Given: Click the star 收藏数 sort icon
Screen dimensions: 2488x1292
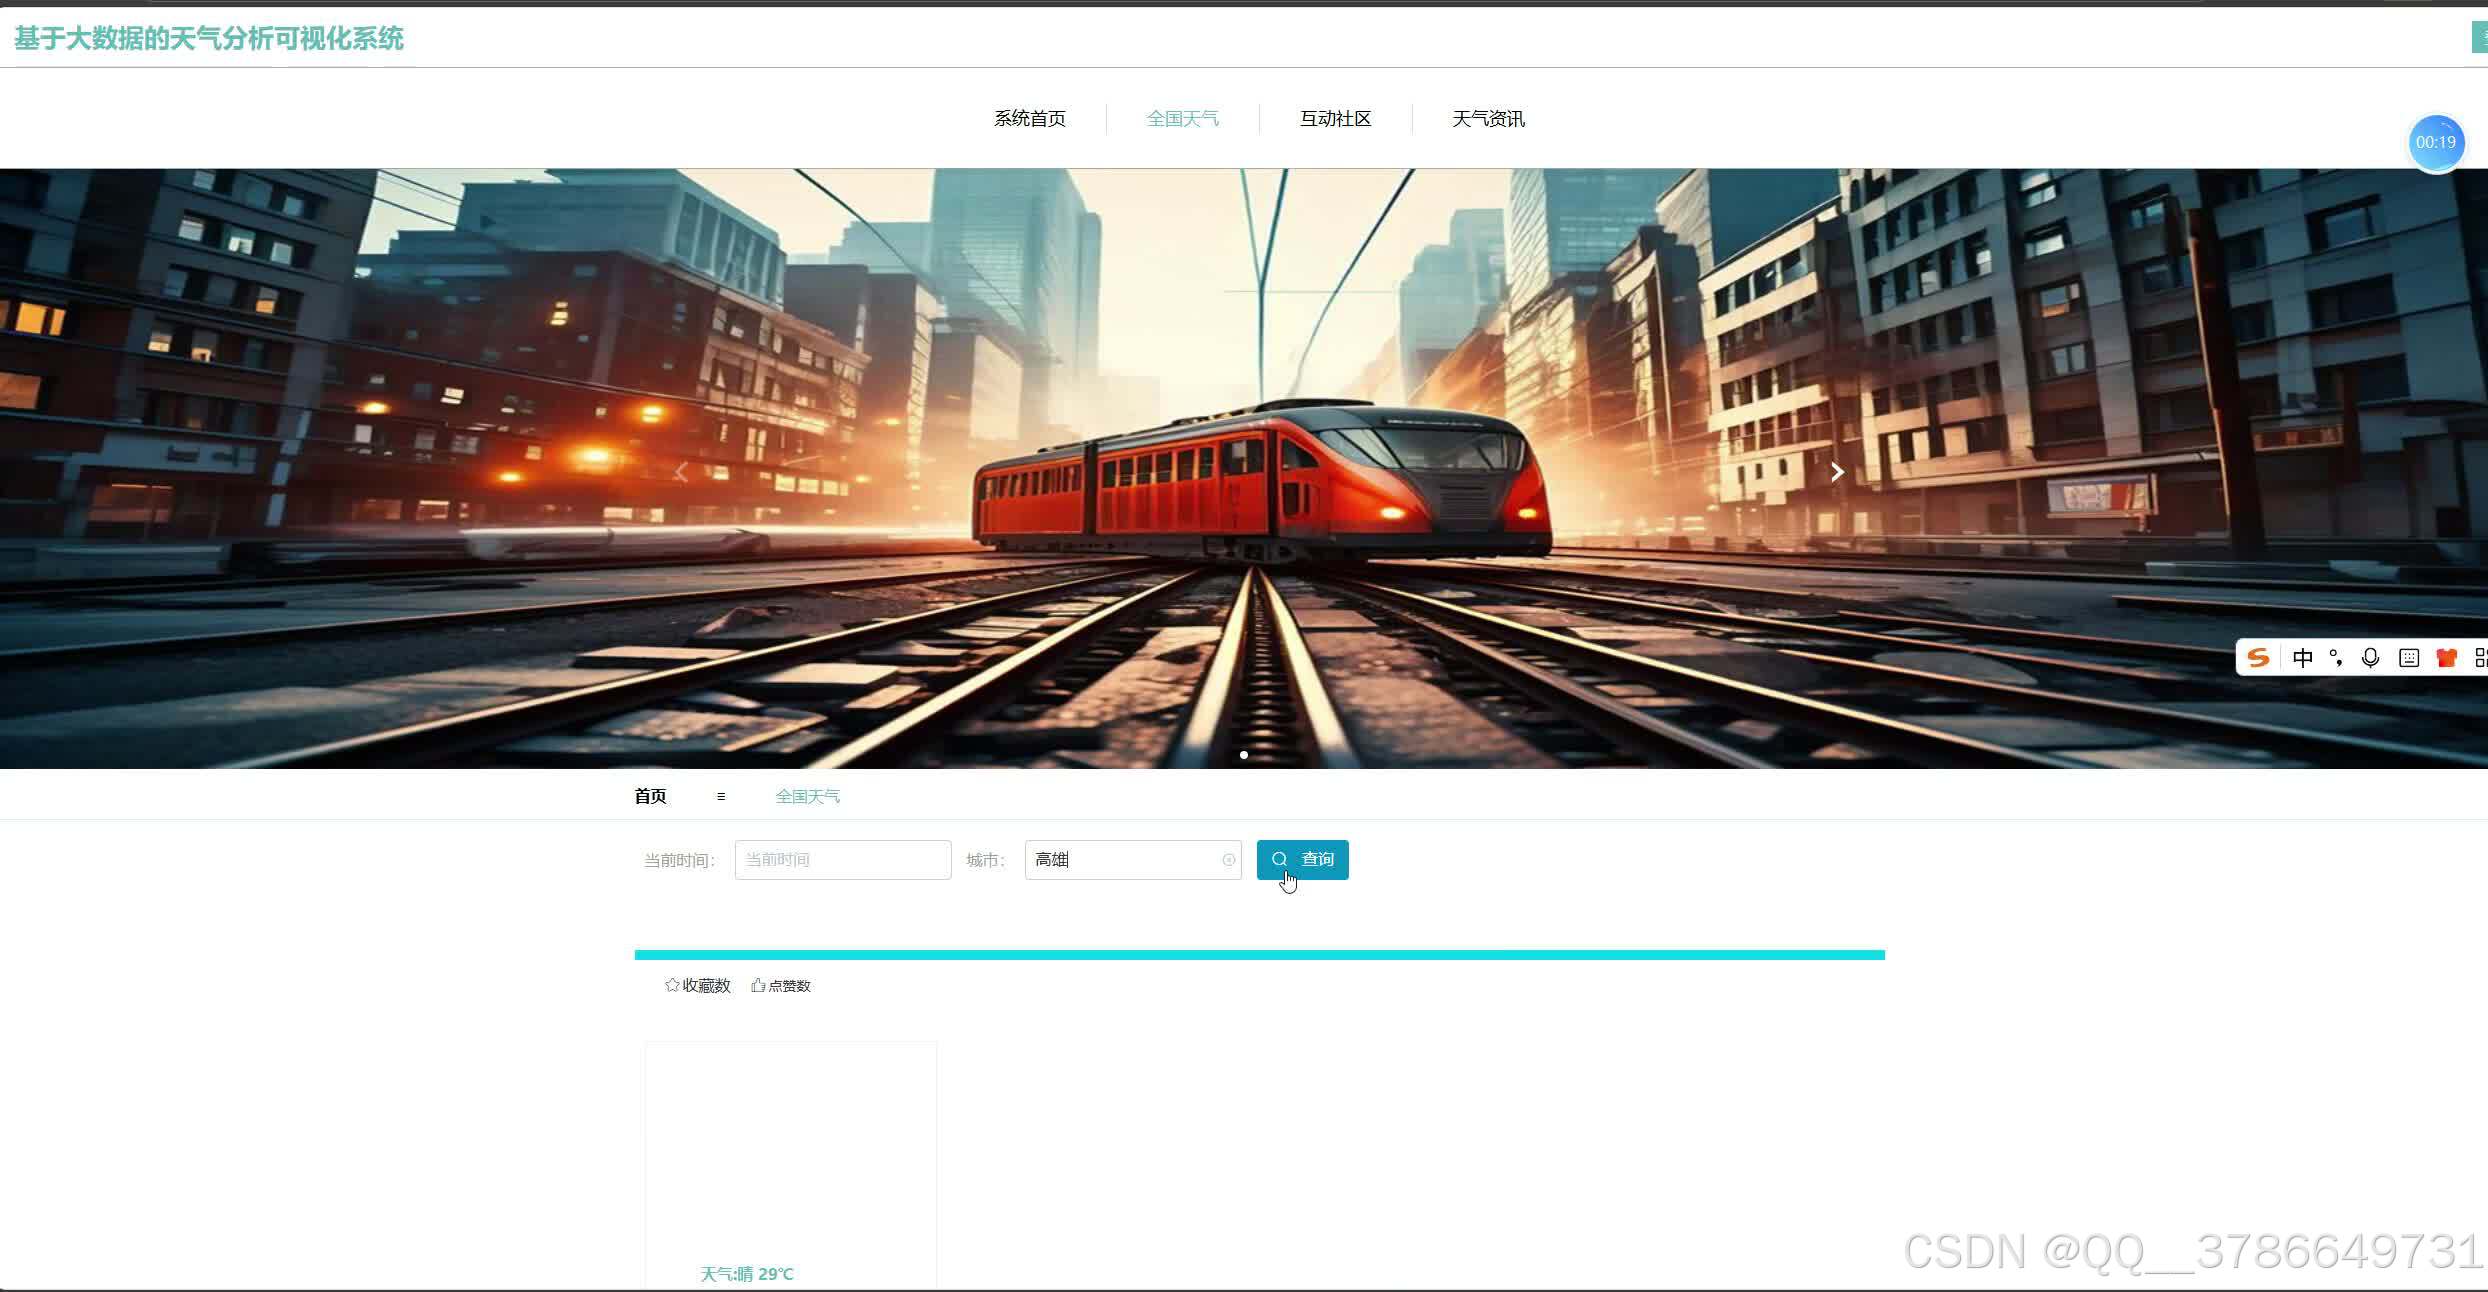Looking at the screenshot, I should coord(672,985).
